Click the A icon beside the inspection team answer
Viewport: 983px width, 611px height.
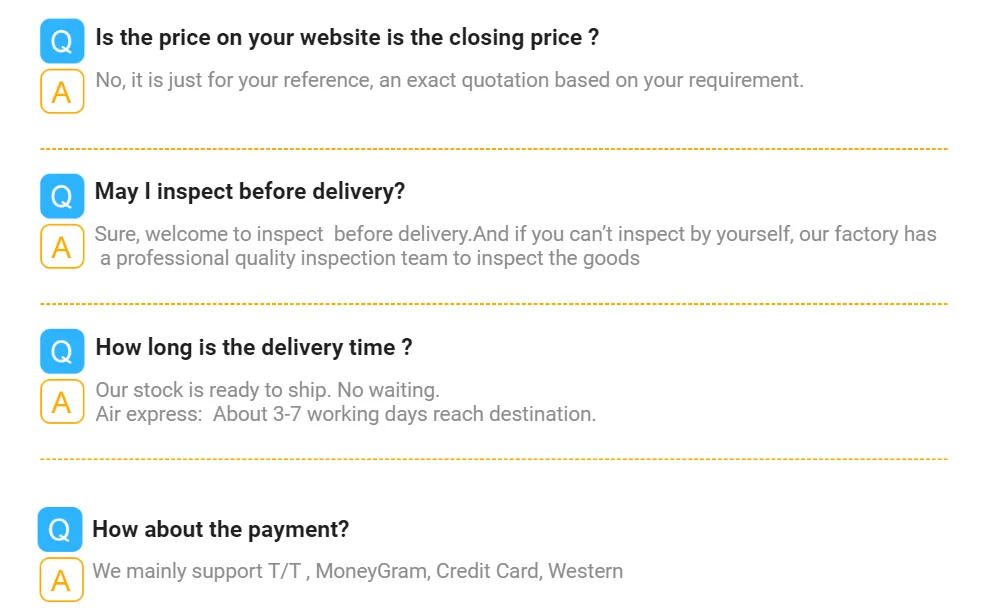tap(62, 246)
